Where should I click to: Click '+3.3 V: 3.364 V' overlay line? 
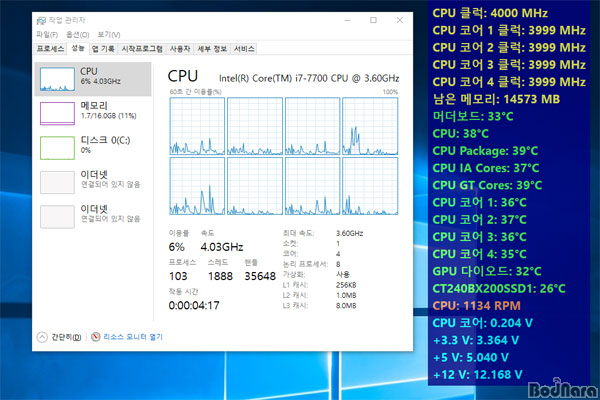click(x=476, y=340)
